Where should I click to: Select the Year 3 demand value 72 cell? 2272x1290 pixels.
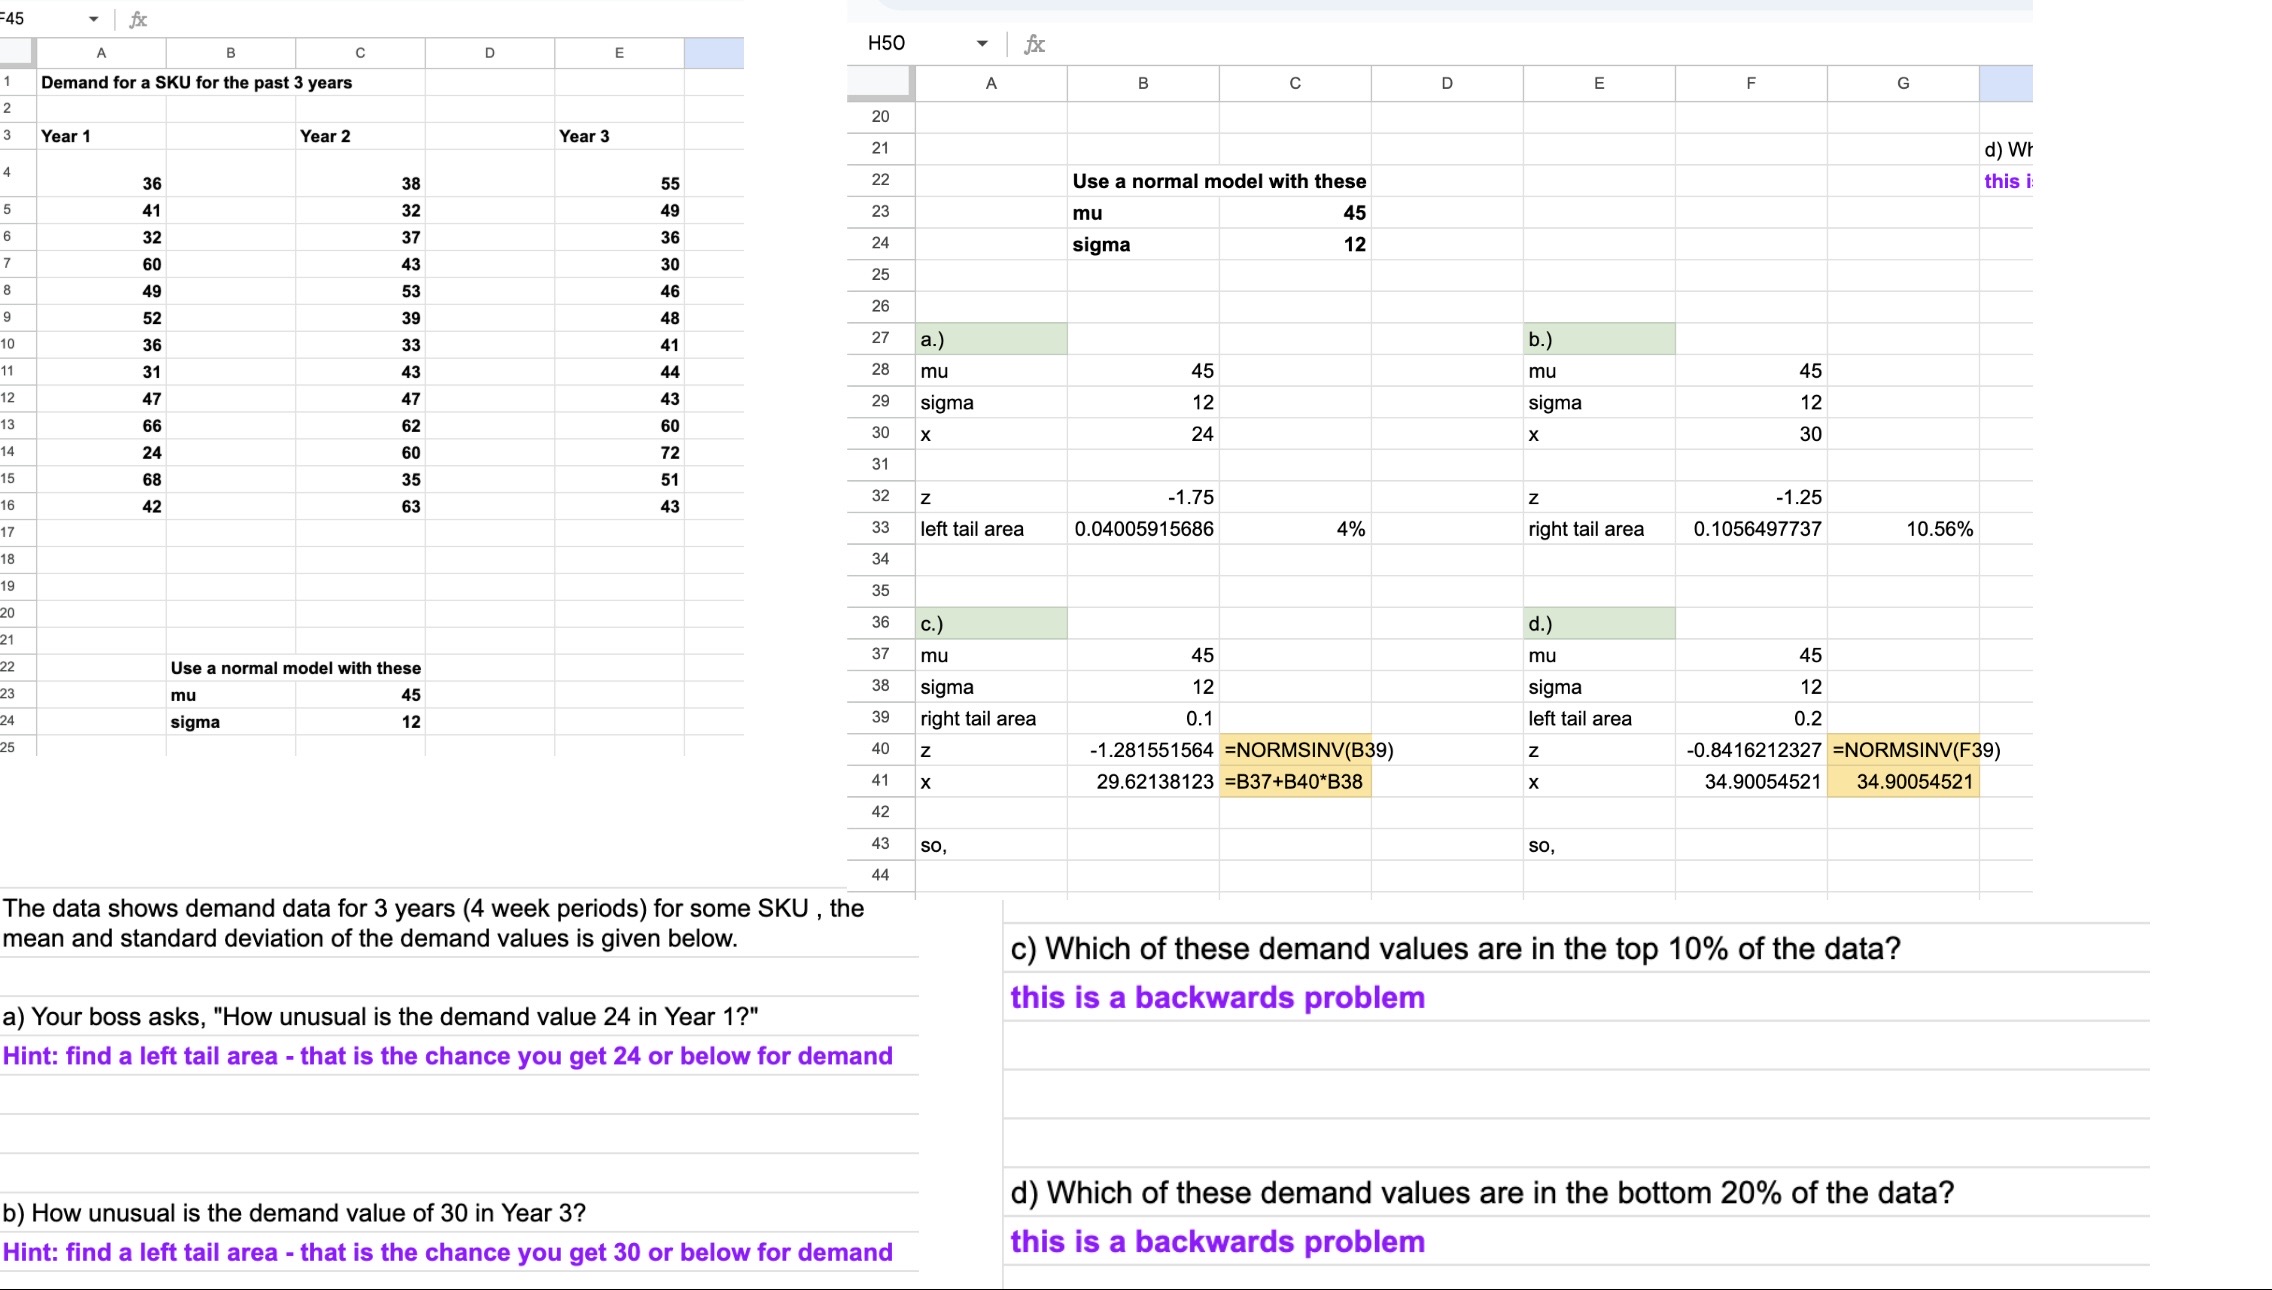pyautogui.click(x=618, y=453)
